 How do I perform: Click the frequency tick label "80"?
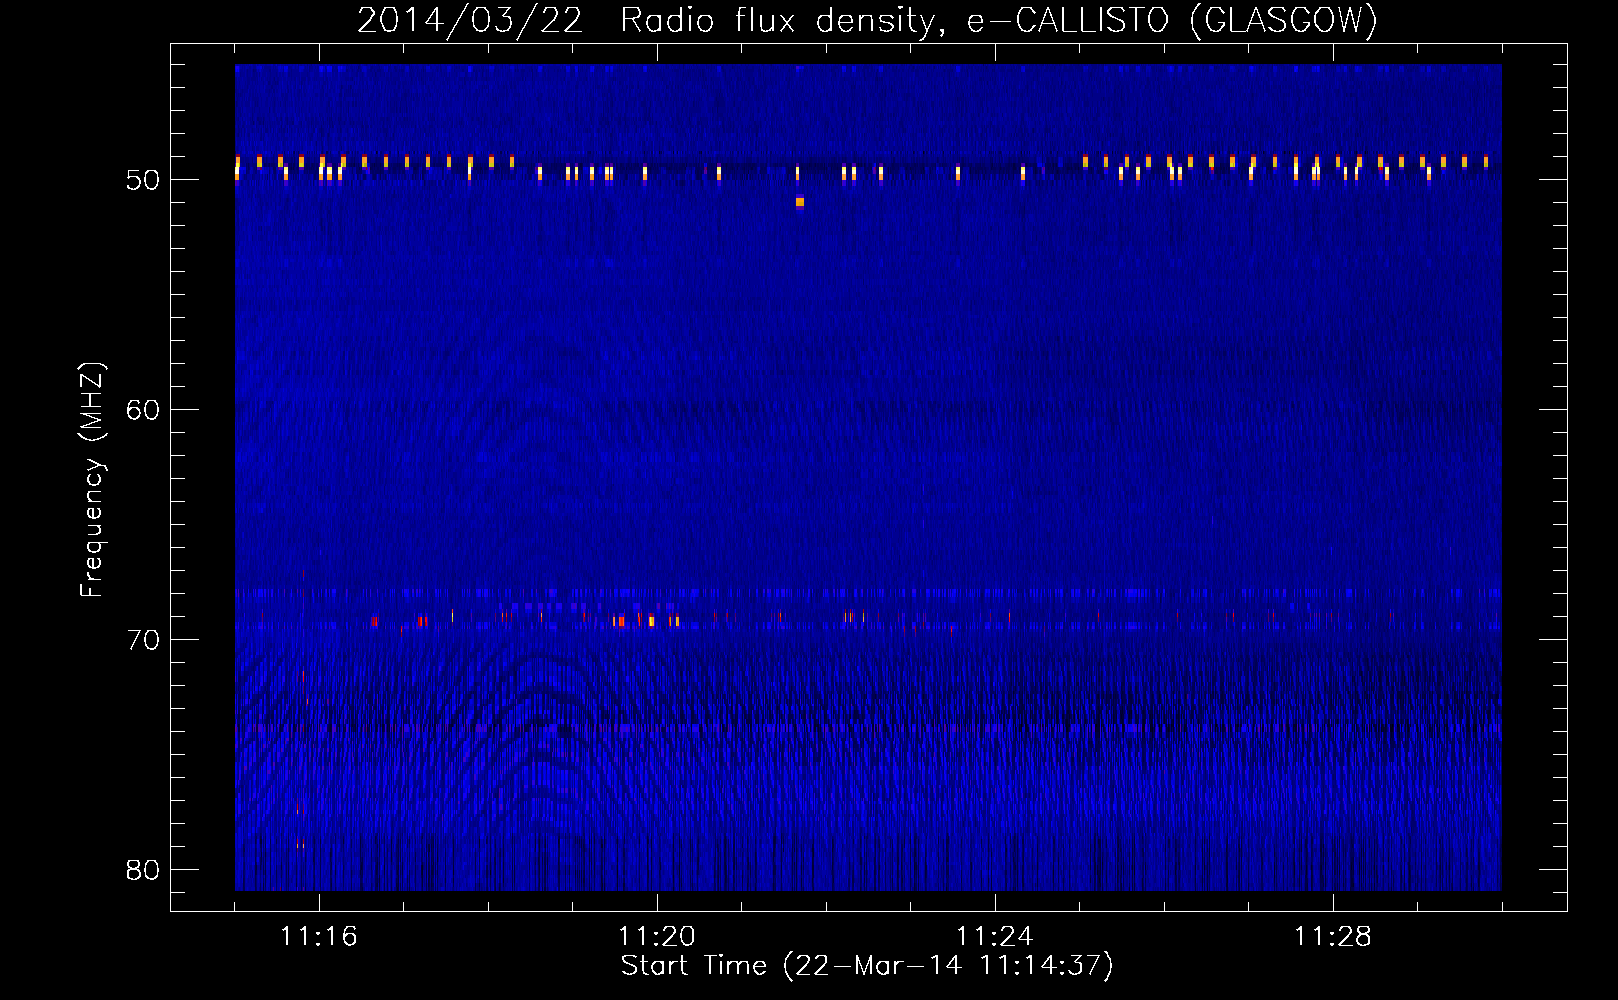pyautogui.click(x=143, y=870)
